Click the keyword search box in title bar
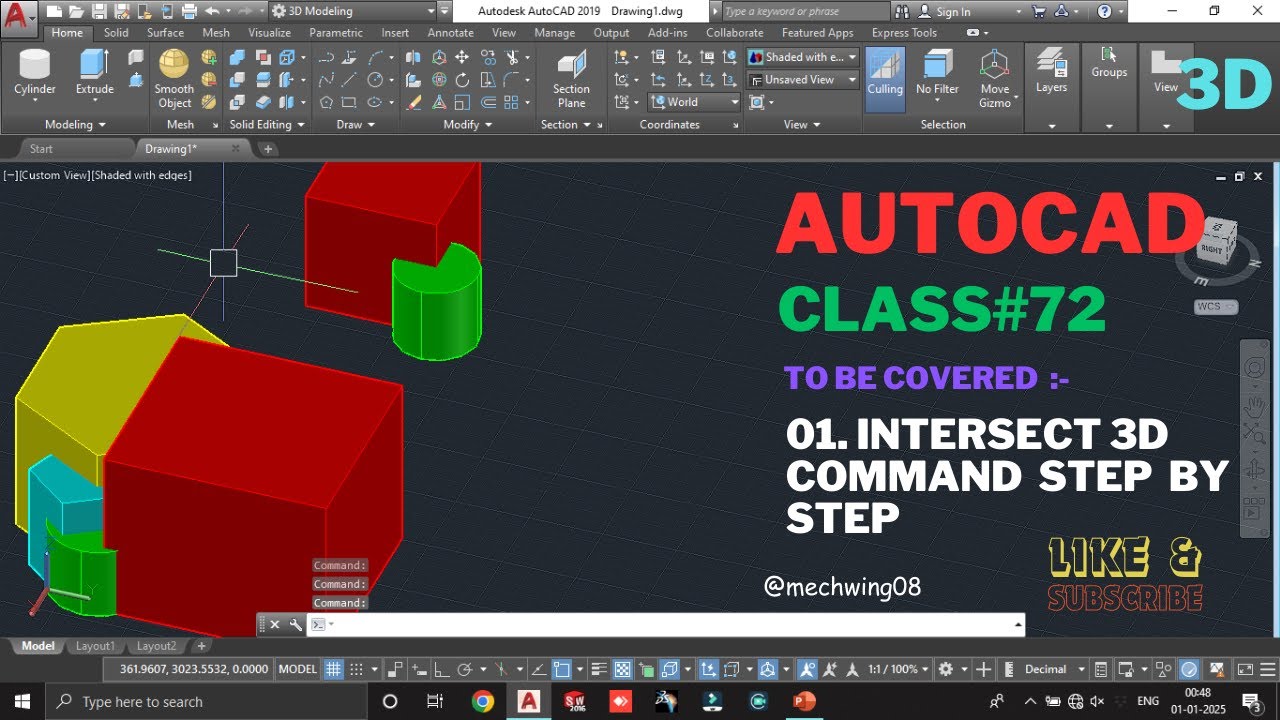The image size is (1280, 720). [x=803, y=11]
